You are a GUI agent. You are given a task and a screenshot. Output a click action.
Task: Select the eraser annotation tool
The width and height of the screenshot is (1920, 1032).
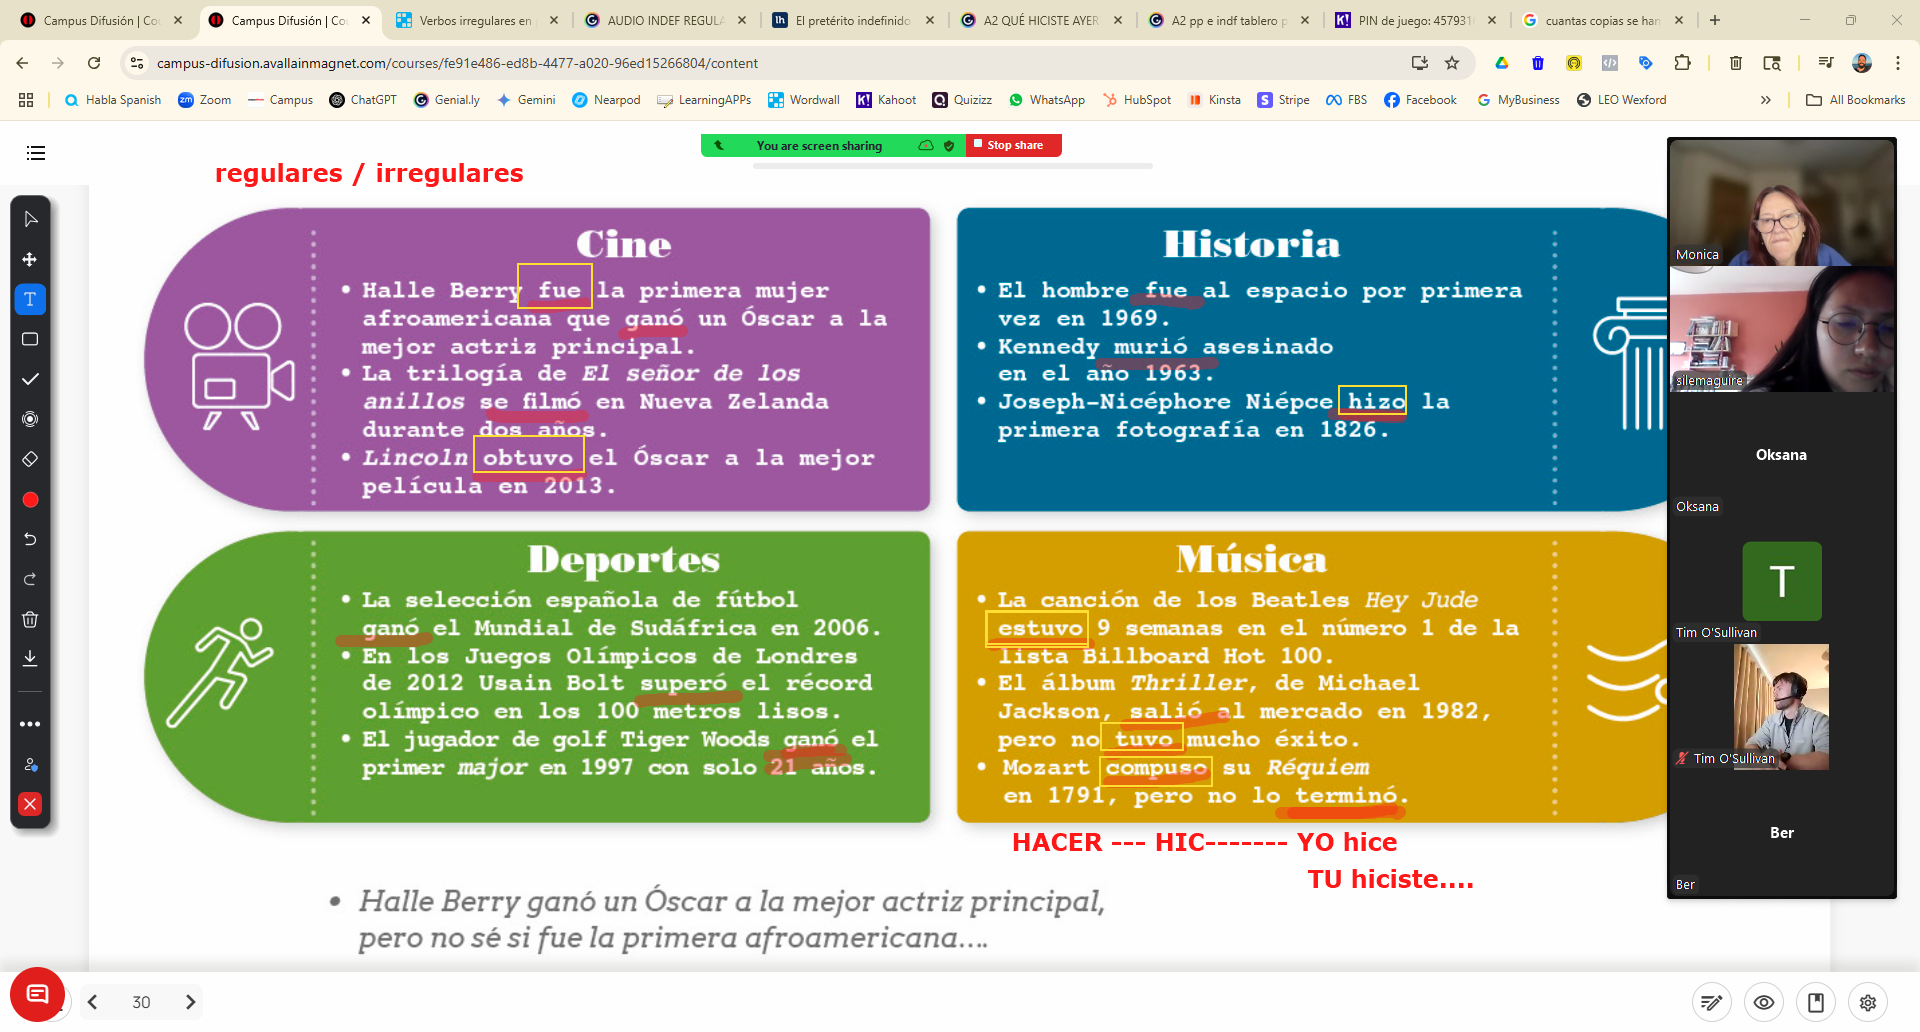click(x=30, y=459)
